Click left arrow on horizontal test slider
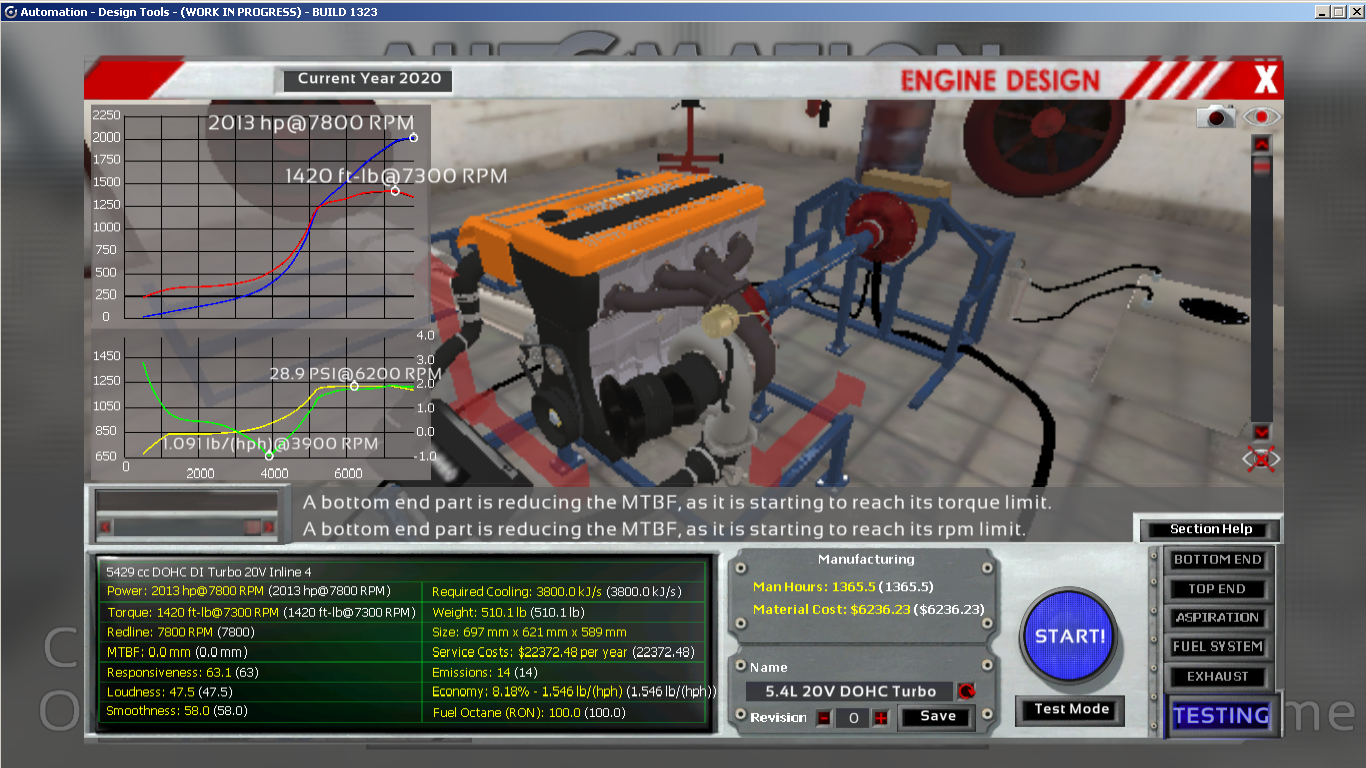Image resolution: width=1366 pixels, height=768 pixels. pos(104,526)
